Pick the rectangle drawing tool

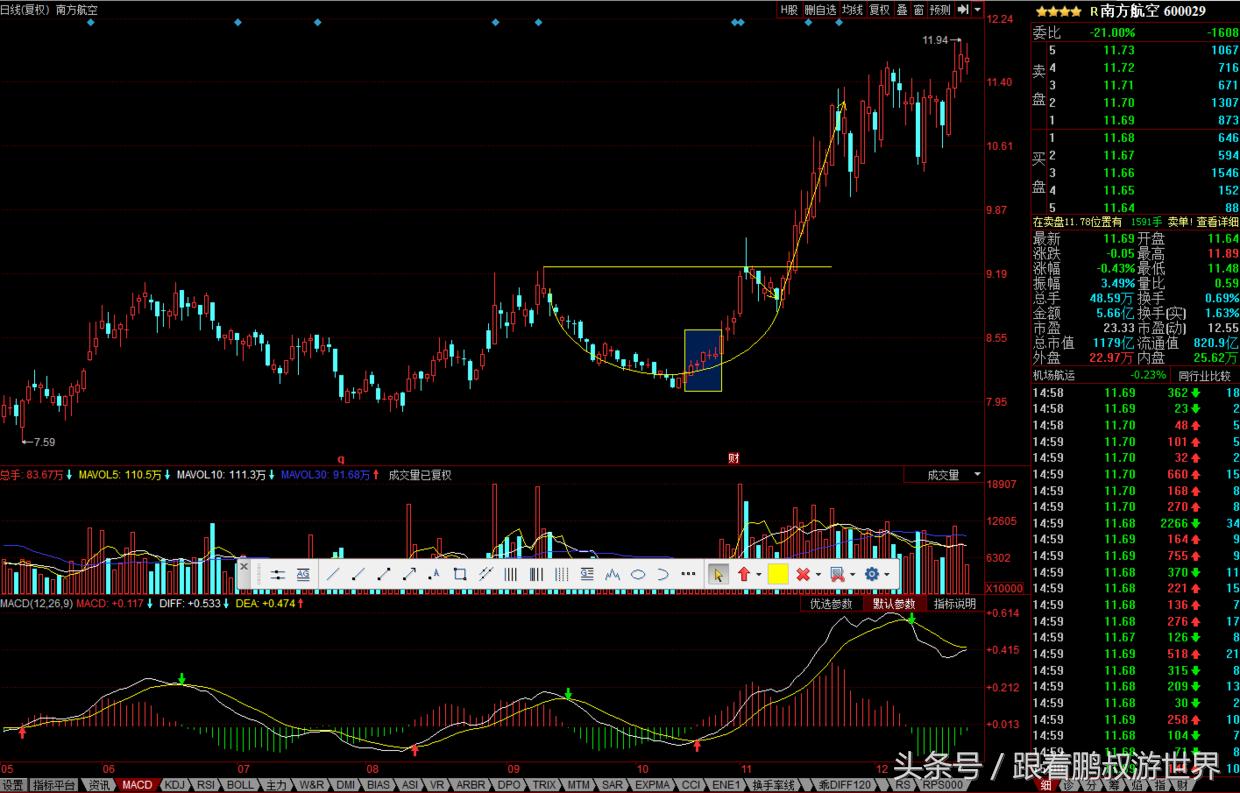point(460,574)
